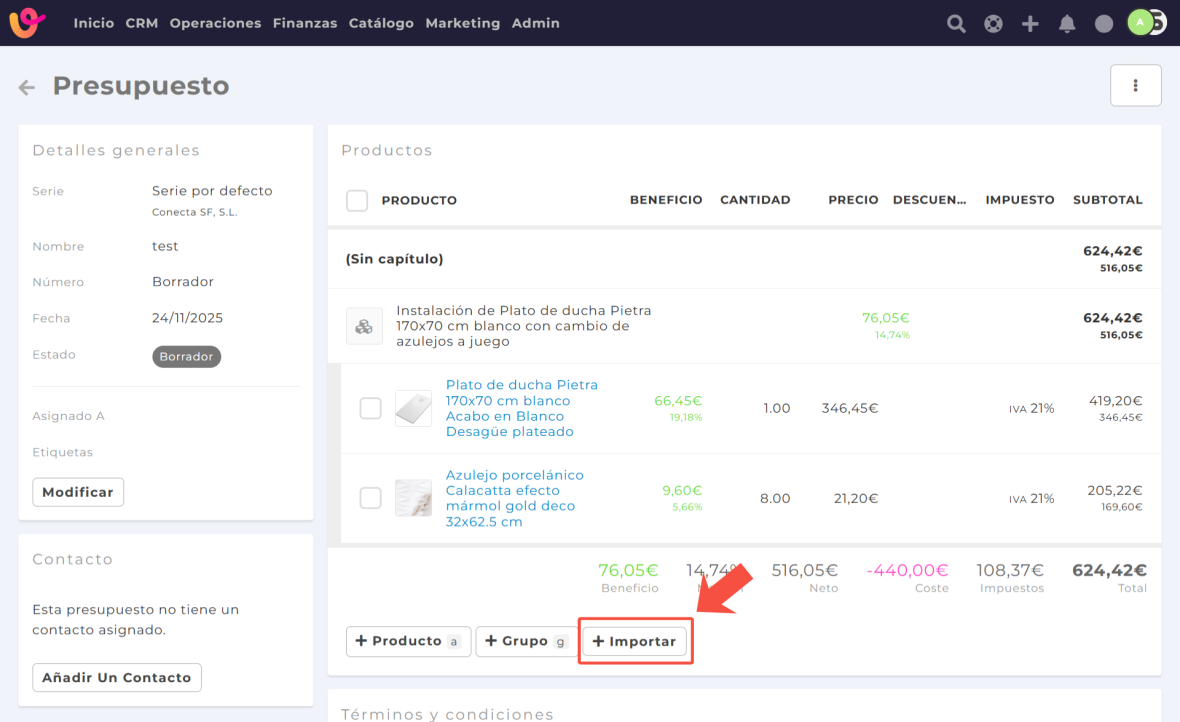Open the three-dot options menu

(x=1135, y=86)
